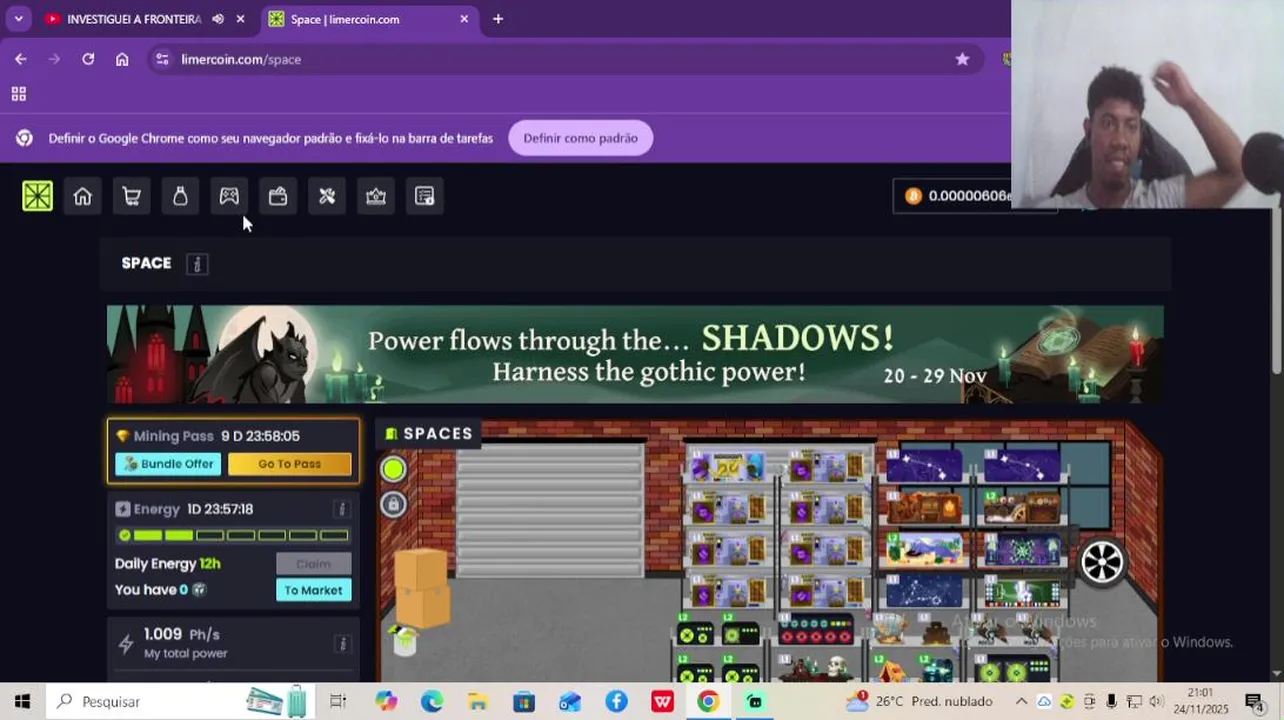
Task: Click the browser home button
Action: click(x=122, y=59)
